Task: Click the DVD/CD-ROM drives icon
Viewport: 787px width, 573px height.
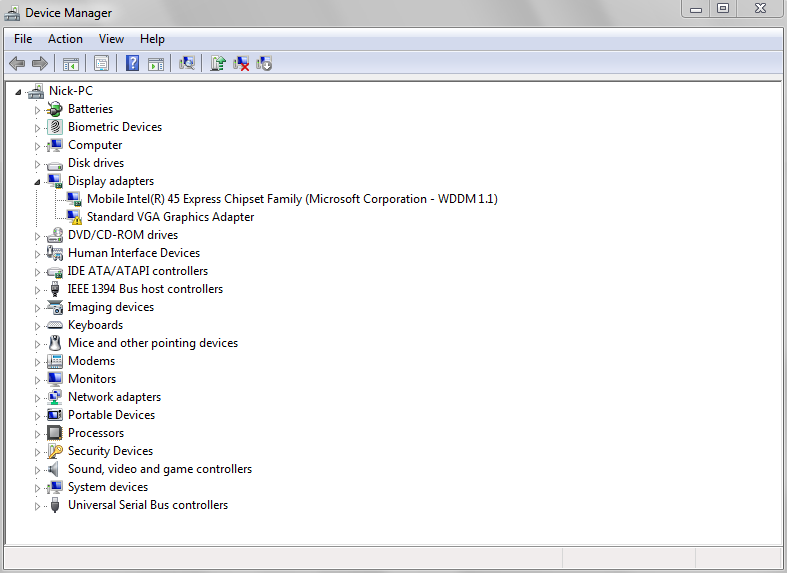Action: [x=54, y=235]
